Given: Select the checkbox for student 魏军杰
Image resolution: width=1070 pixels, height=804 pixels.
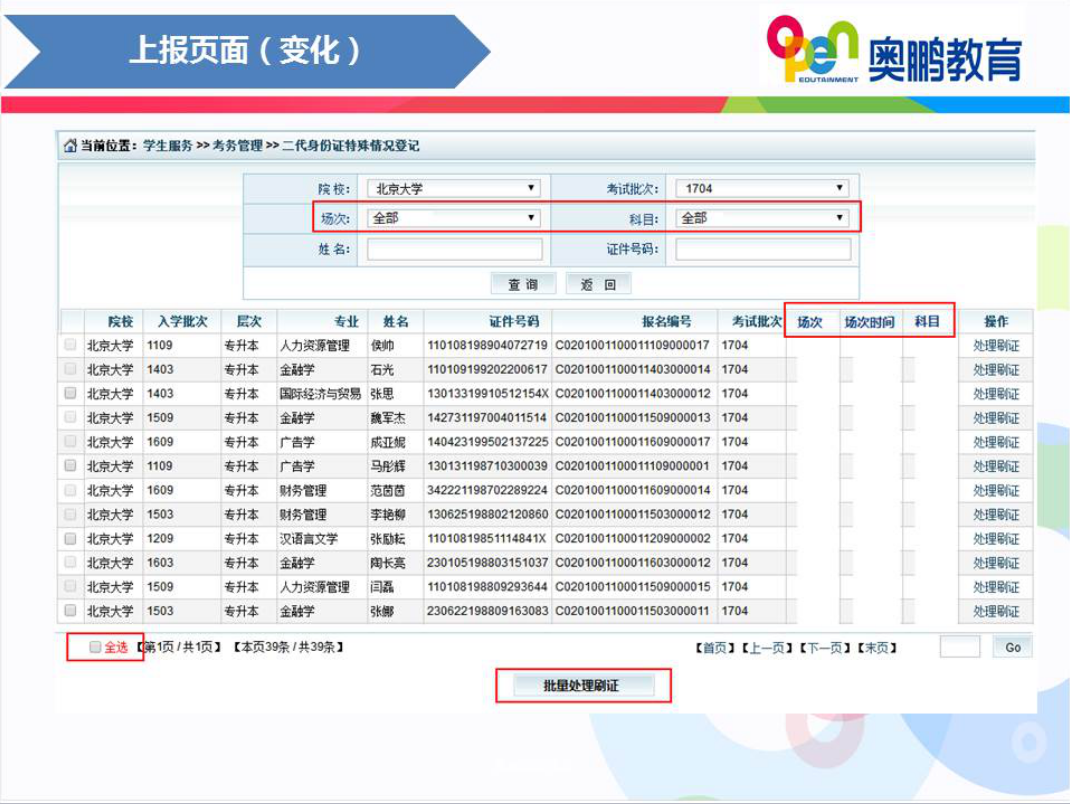Looking at the screenshot, I should click(x=70, y=418).
